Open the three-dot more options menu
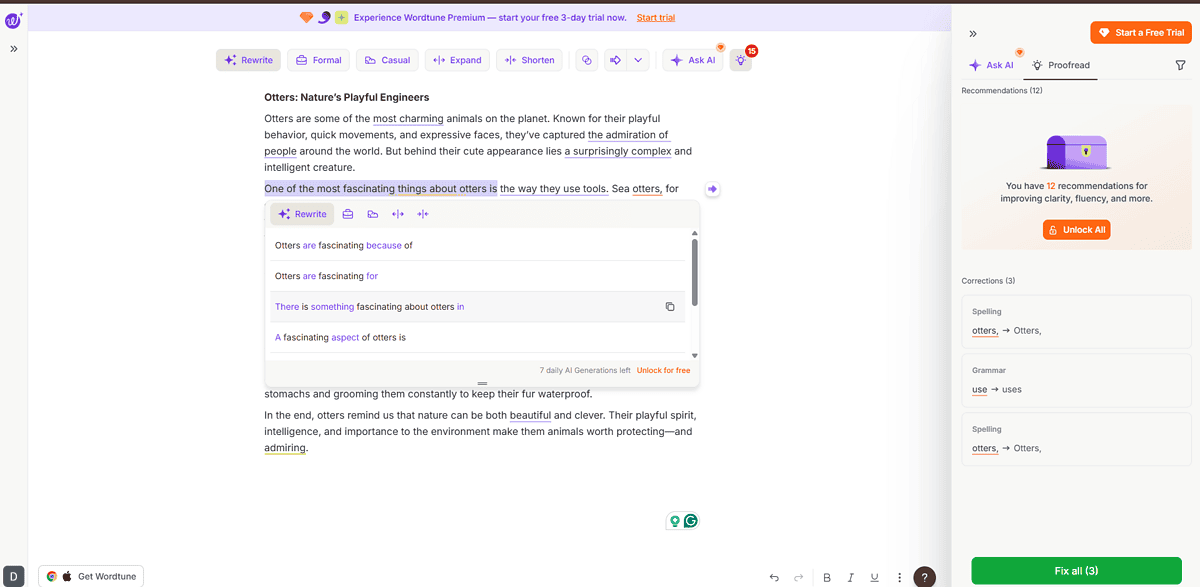Viewport: 1200px width, 587px height. pos(900,577)
